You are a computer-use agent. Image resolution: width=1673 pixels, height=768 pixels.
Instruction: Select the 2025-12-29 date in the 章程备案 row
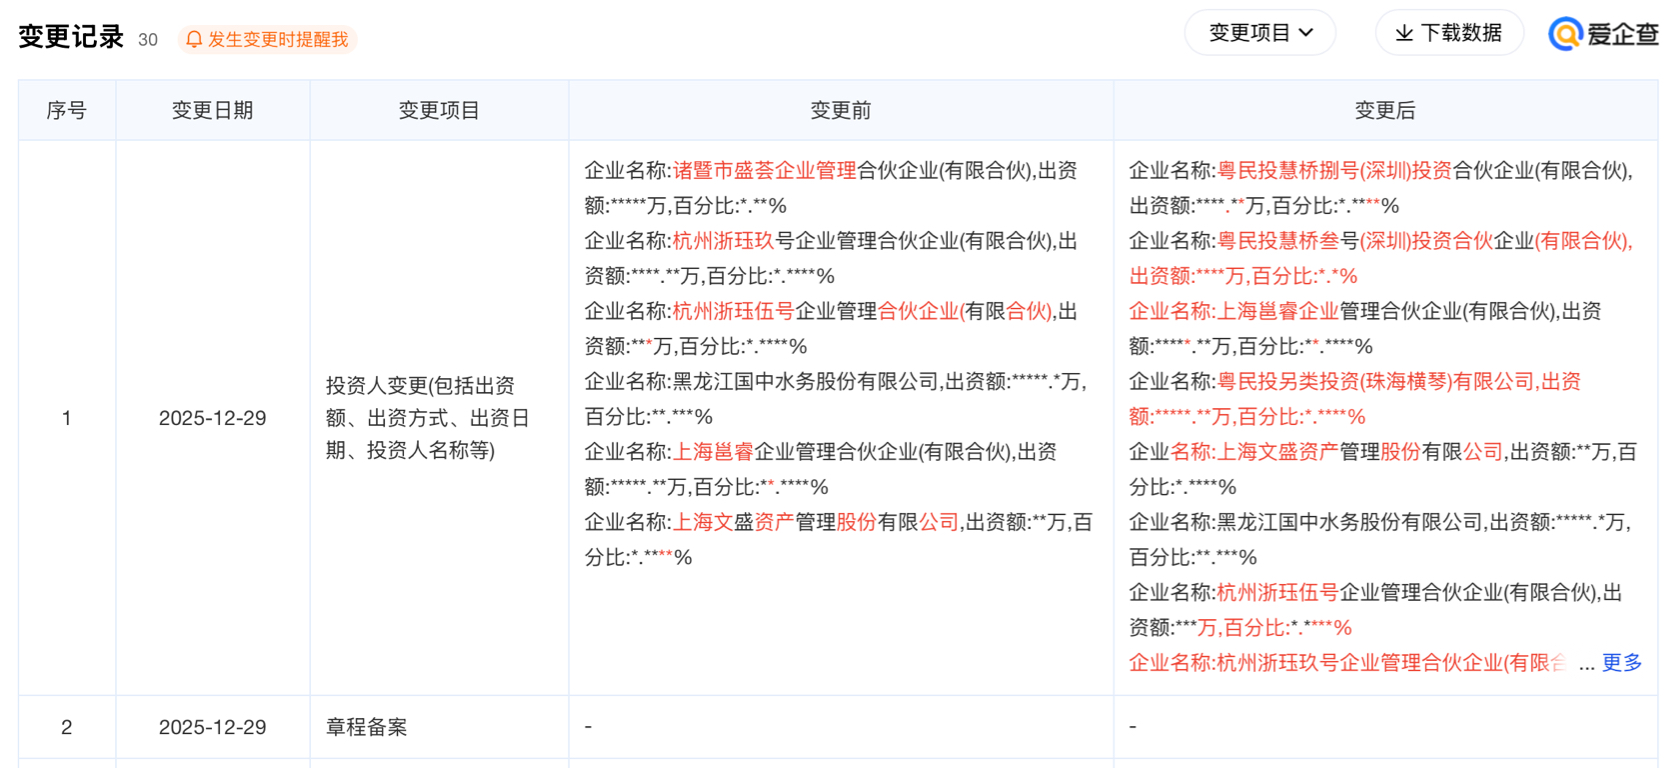coord(213,727)
